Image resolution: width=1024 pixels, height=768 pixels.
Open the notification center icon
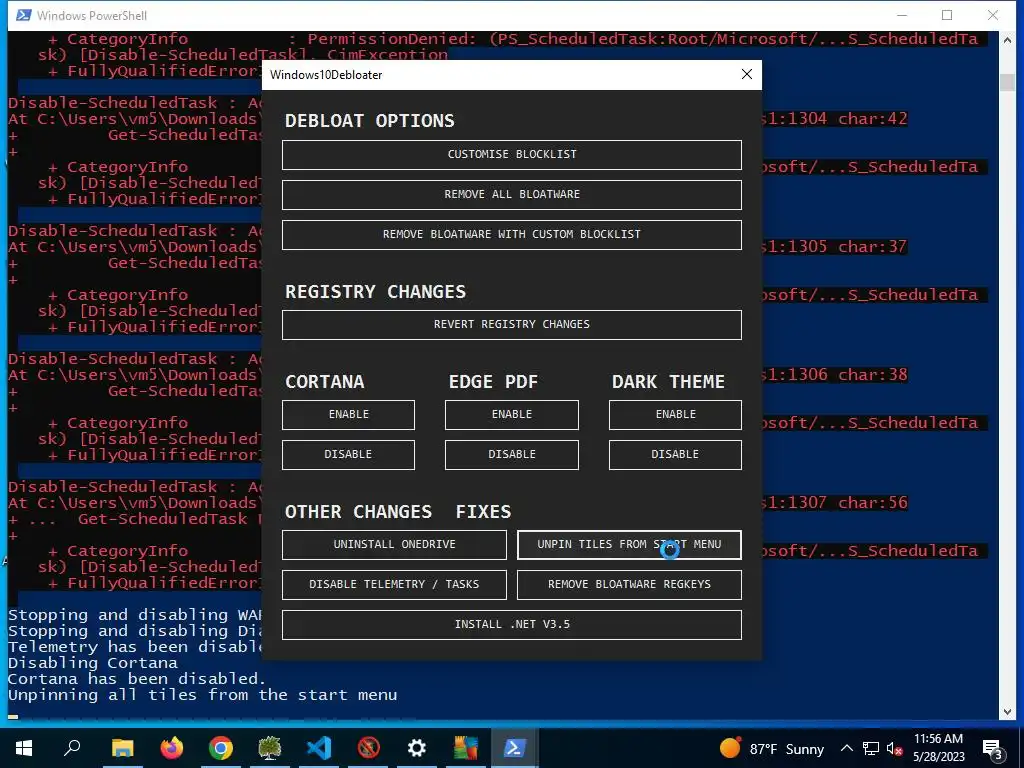(x=992, y=749)
